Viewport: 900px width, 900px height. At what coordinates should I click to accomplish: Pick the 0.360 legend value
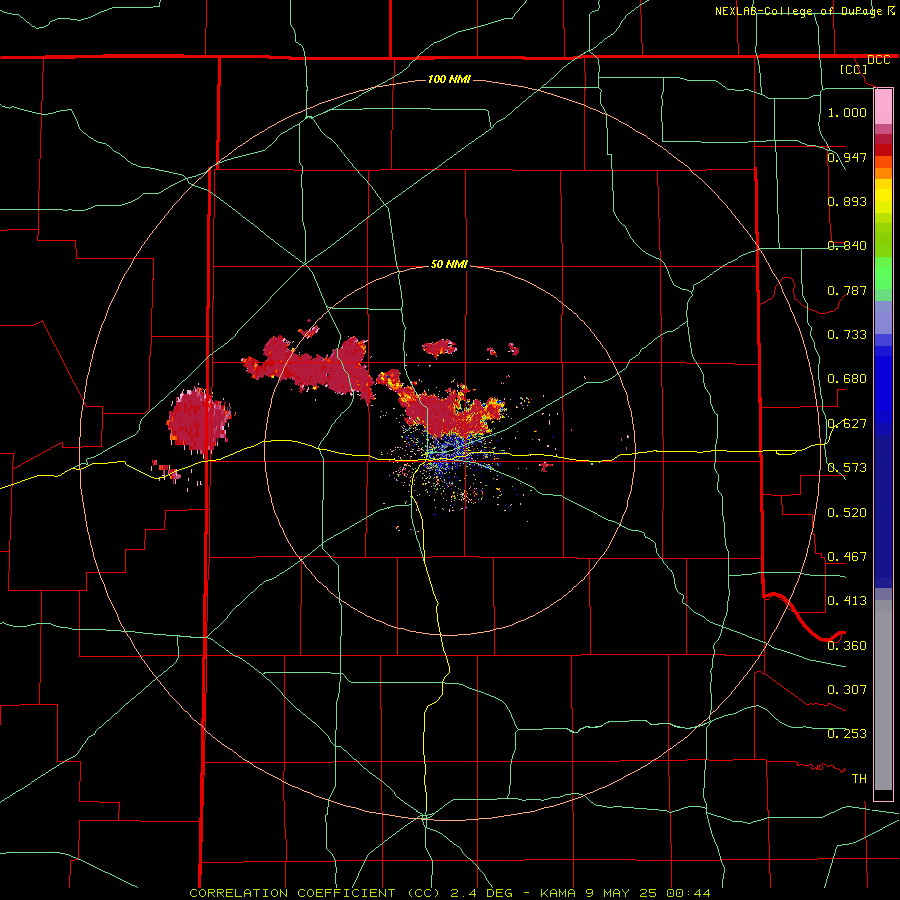pyautogui.click(x=847, y=646)
